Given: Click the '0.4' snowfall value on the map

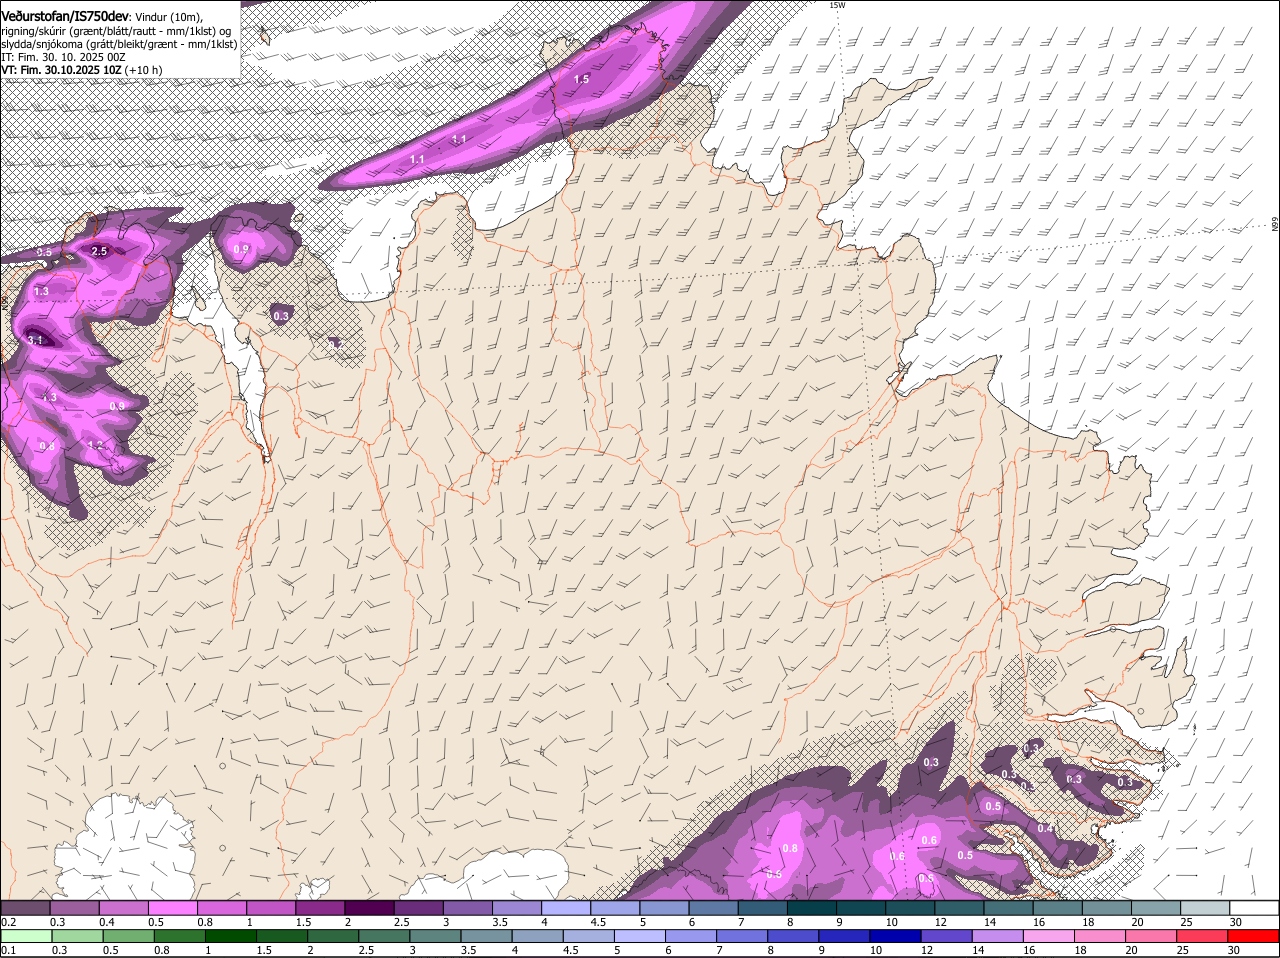Looking at the screenshot, I should (1045, 829).
